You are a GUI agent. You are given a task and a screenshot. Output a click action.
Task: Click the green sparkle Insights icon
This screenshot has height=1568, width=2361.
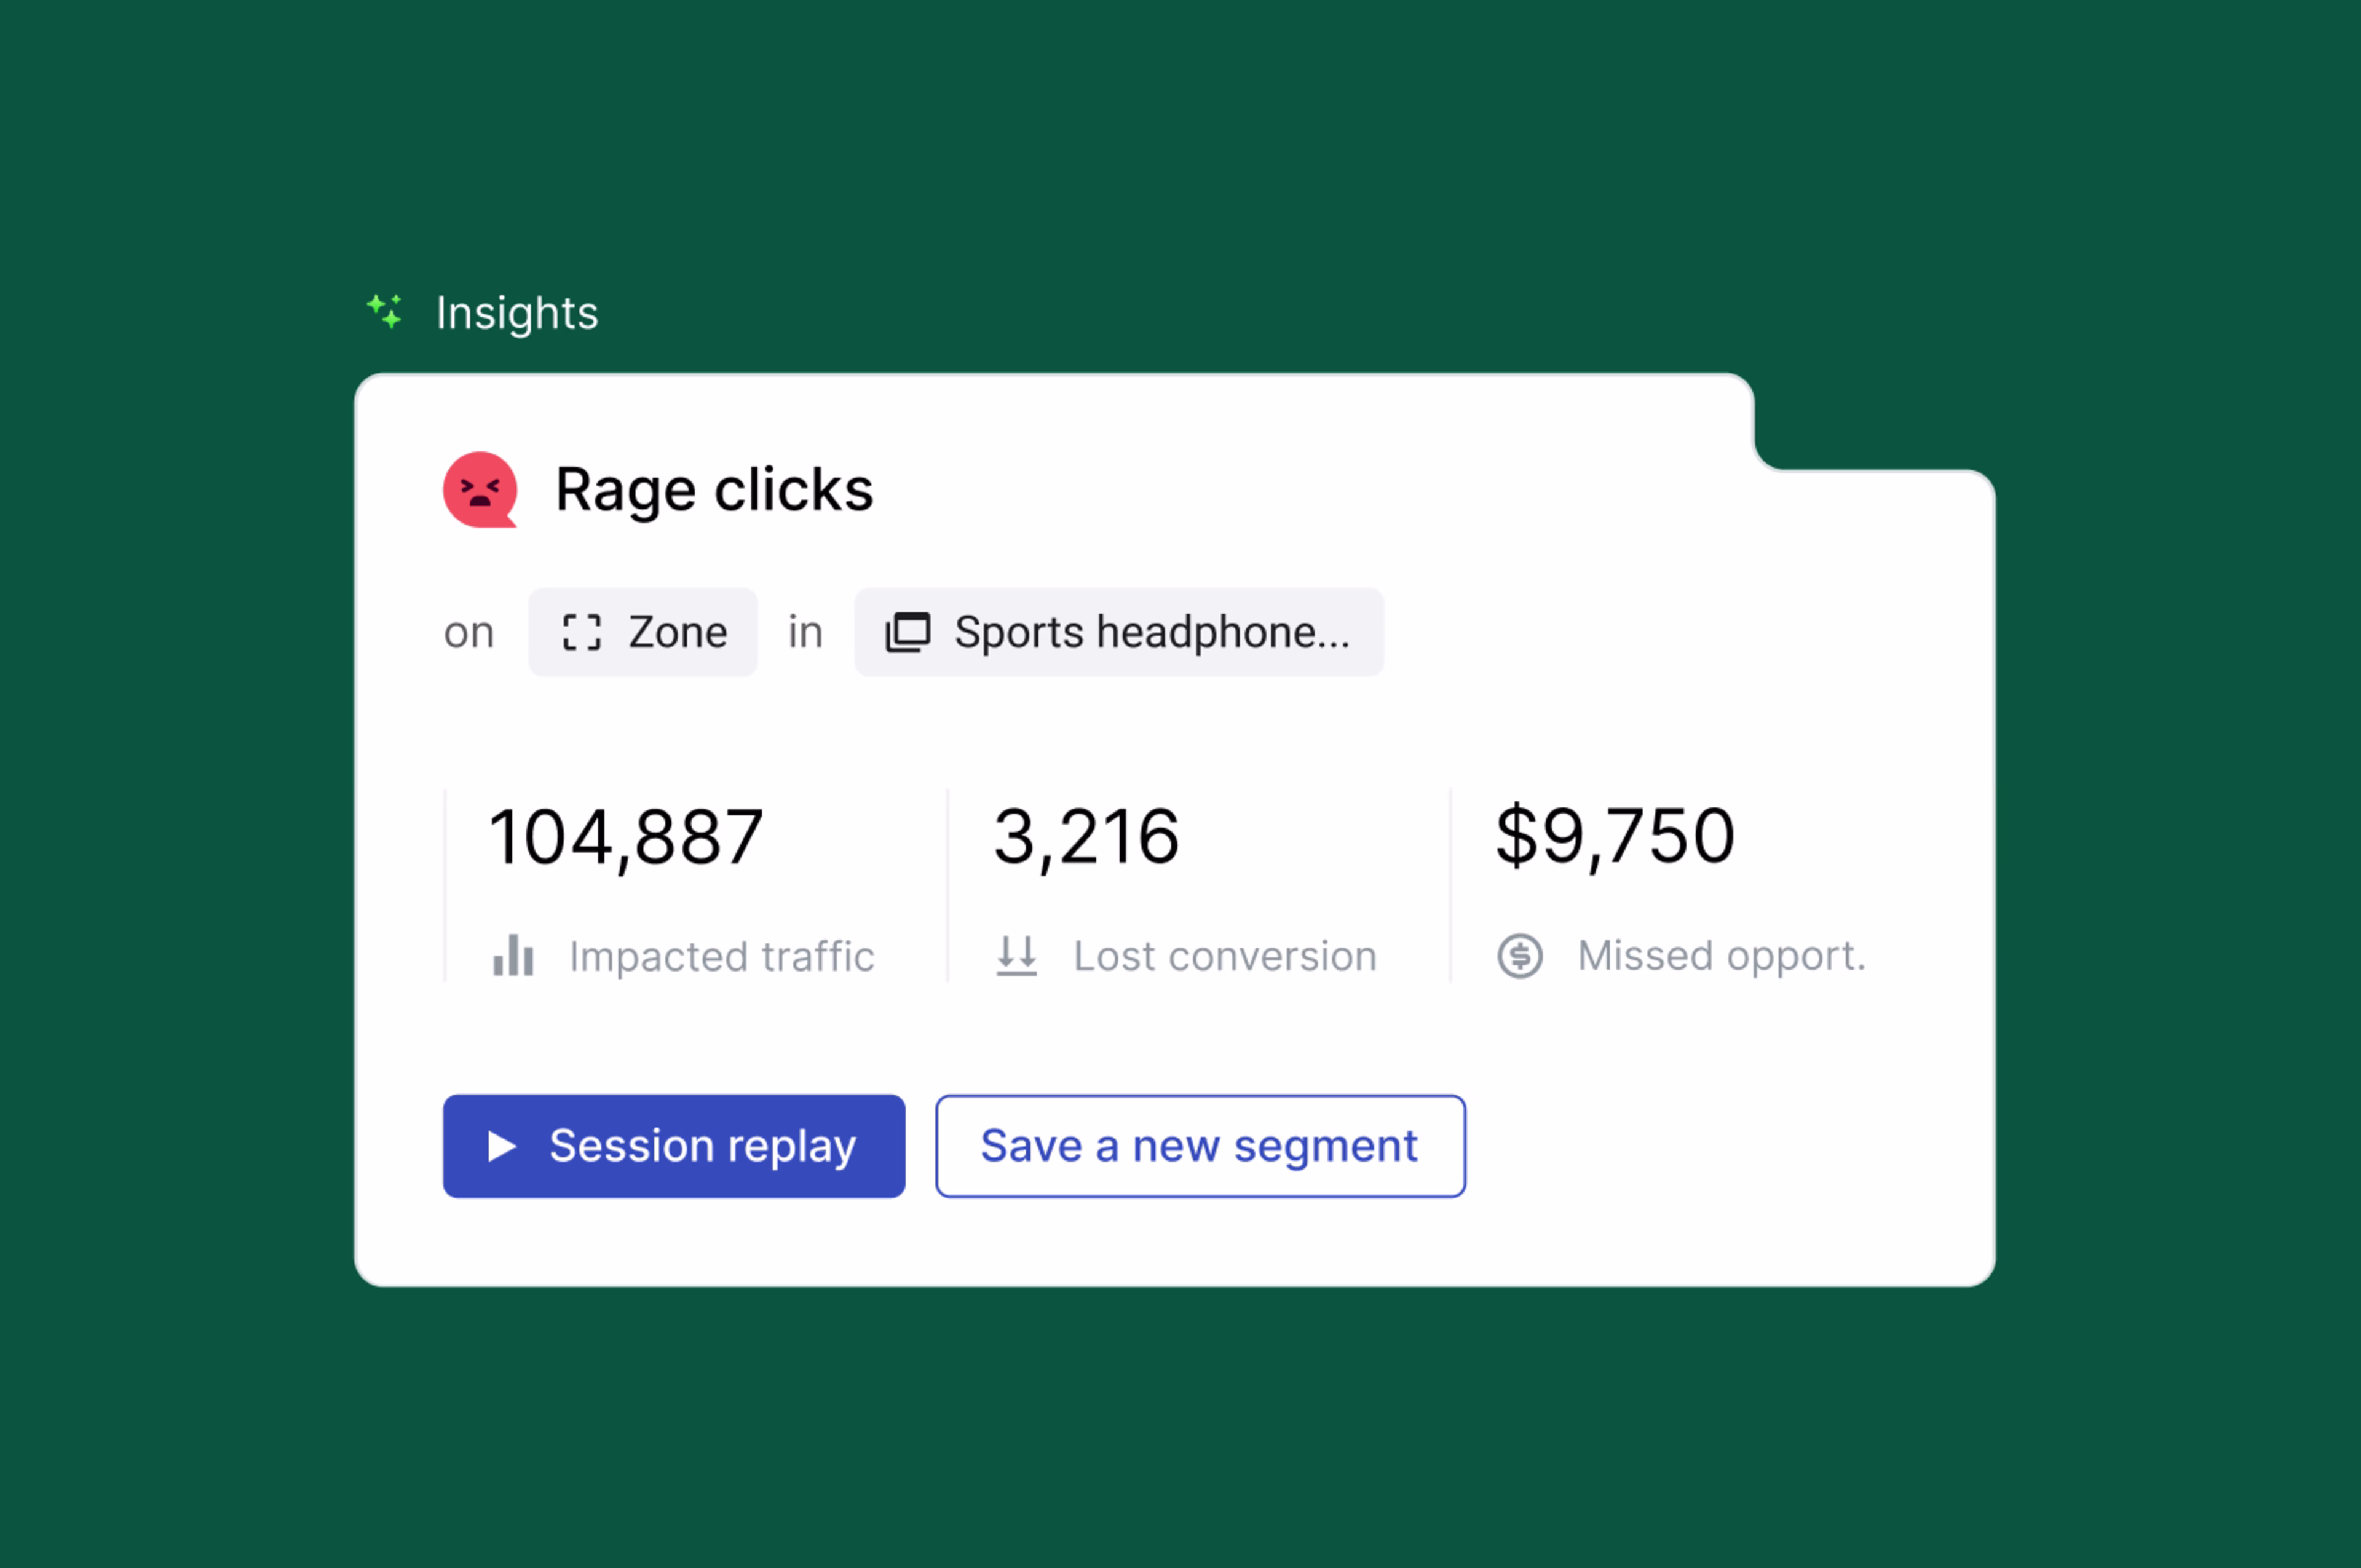coord(384,311)
